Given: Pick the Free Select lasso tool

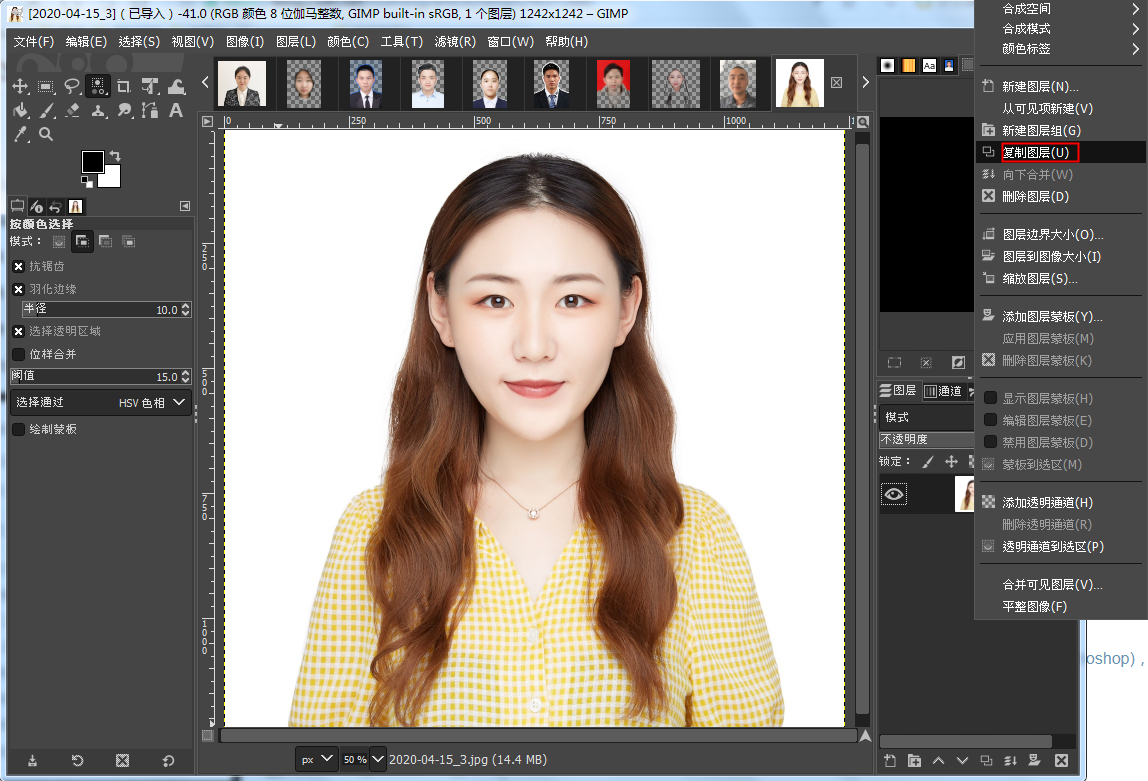Looking at the screenshot, I should 72,86.
